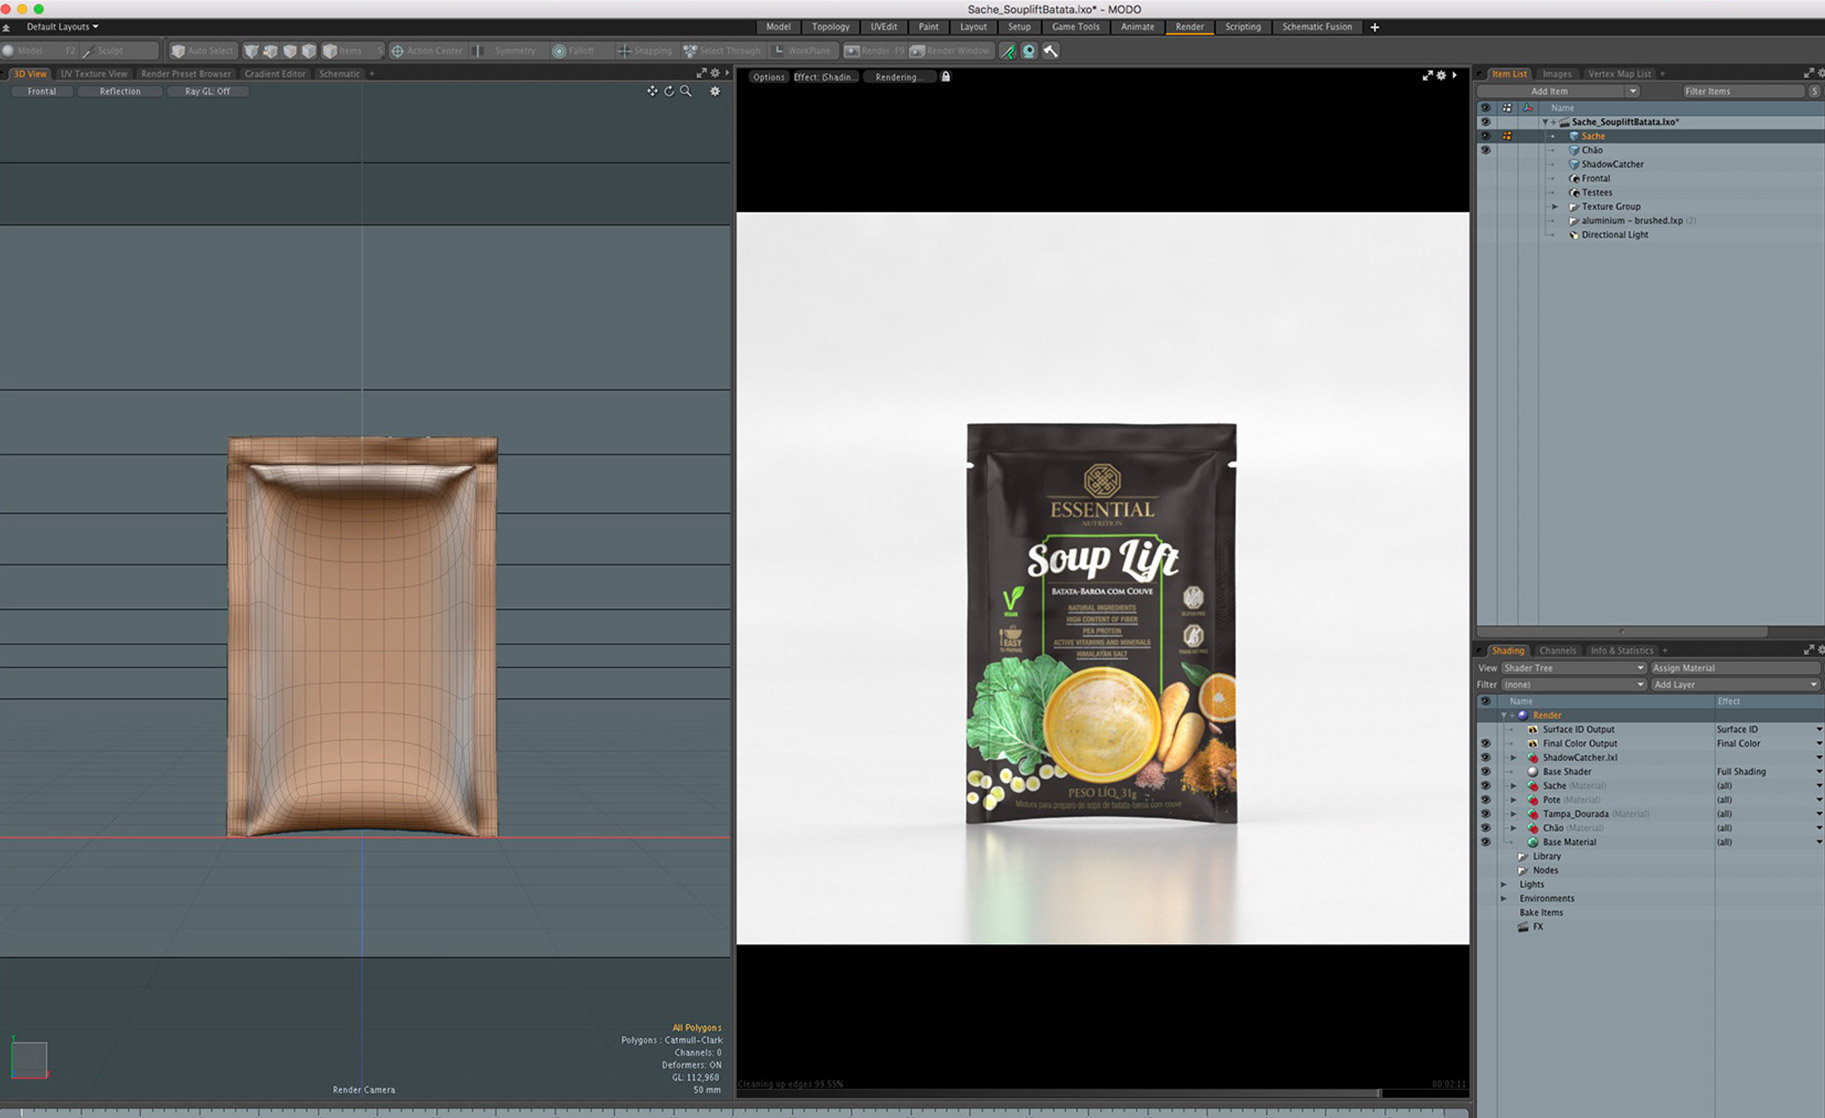This screenshot has height=1118, width=1825.
Task: Click the Directional Light item icon
Action: pos(1574,235)
